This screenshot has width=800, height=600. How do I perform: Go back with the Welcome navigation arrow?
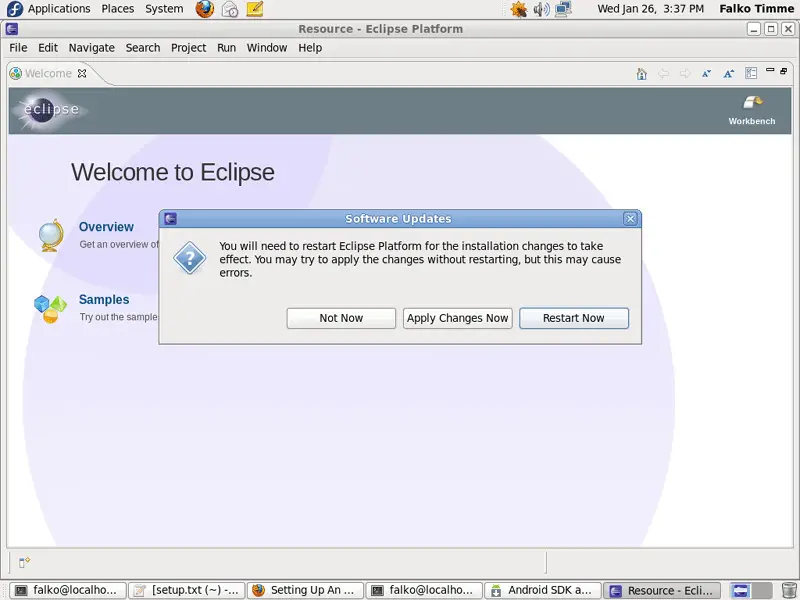click(663, 74)
